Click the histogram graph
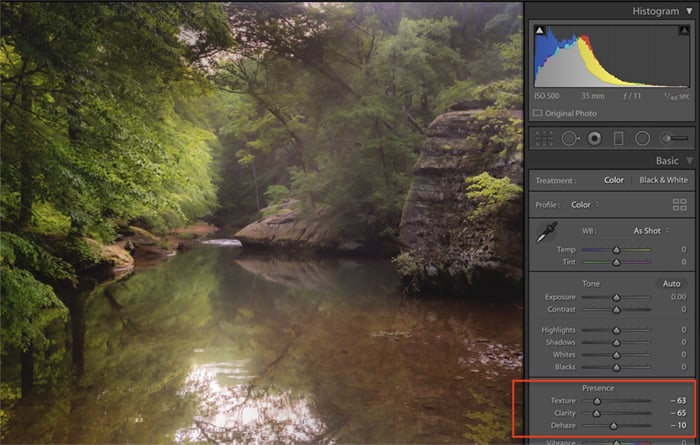The width and height of the screenshot is (700, 445). (612, 56)
